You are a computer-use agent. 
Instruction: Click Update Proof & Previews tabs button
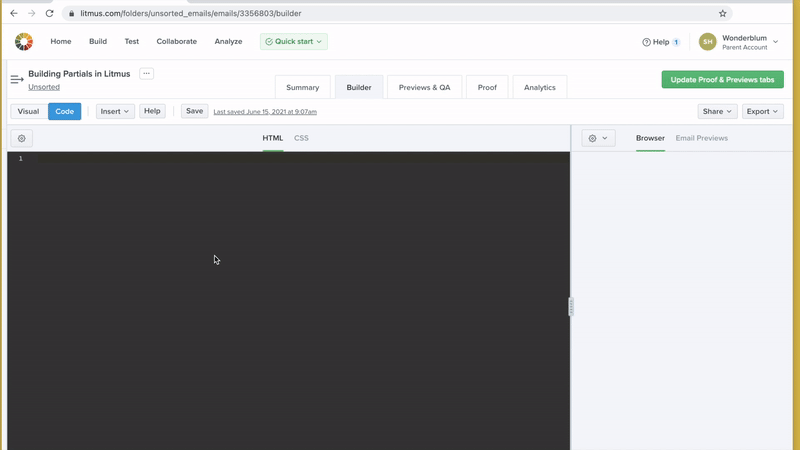click(x=722, y=80)
